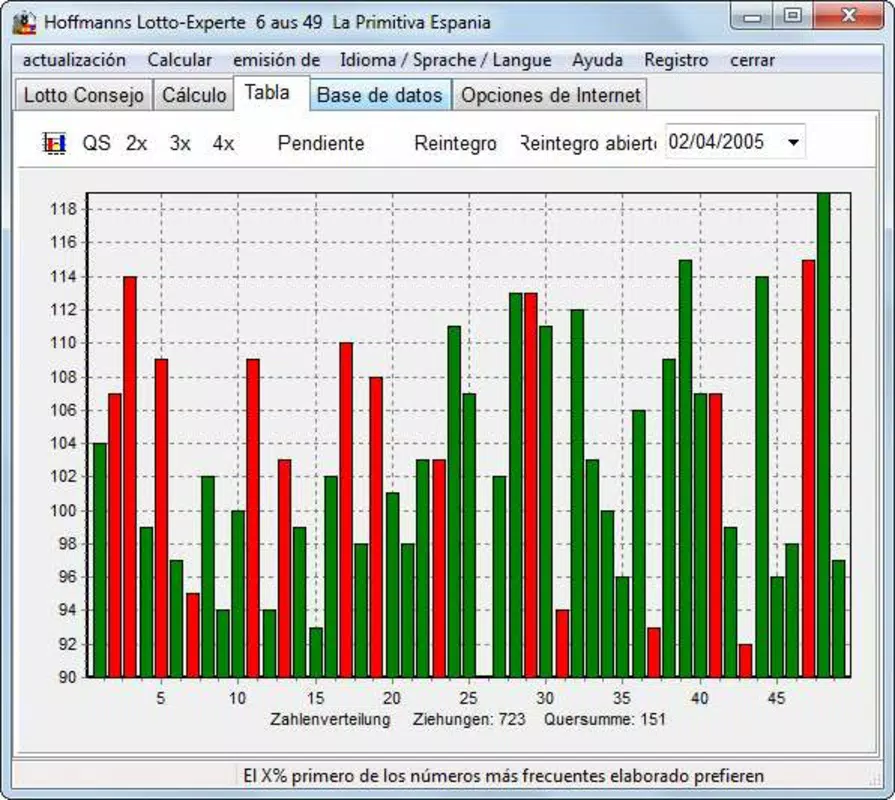895x800 pixels.
Task: Switch to the Lotto Consejo tab
Action: 83,95
